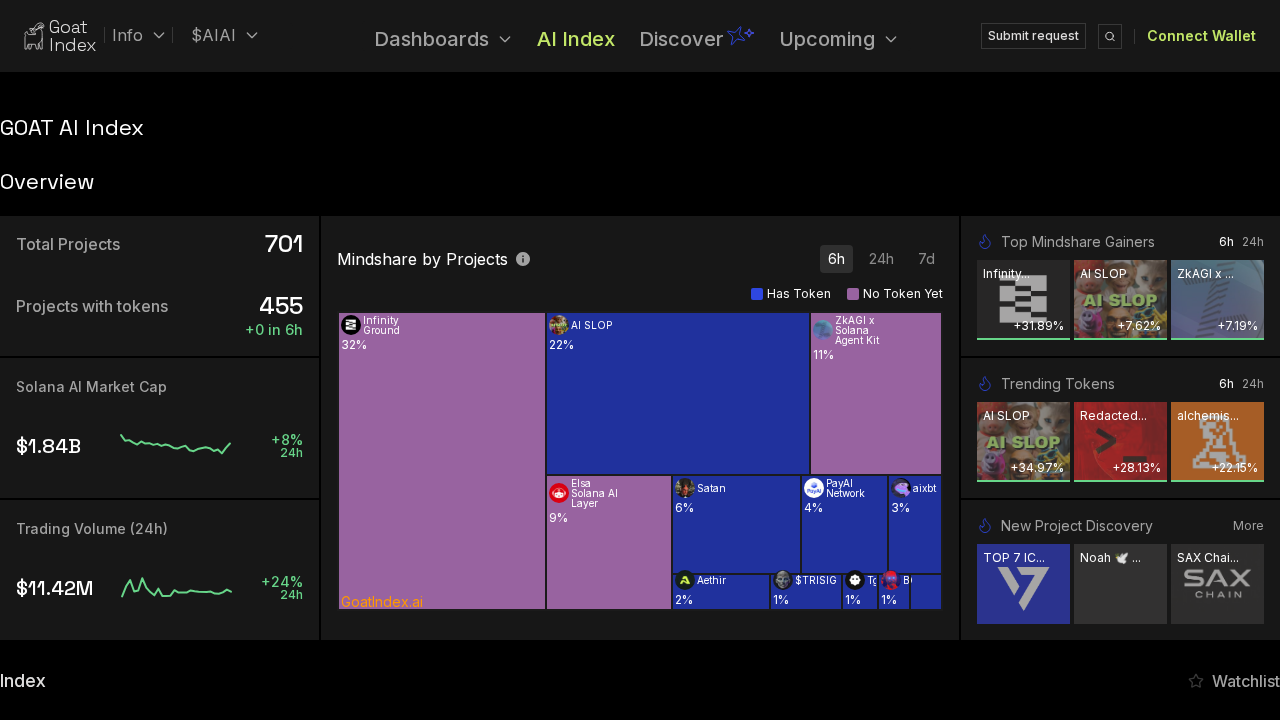This screenshot has width=1280, height=720.
Task: Click the Watchlist star icon
Action: 1196,681
